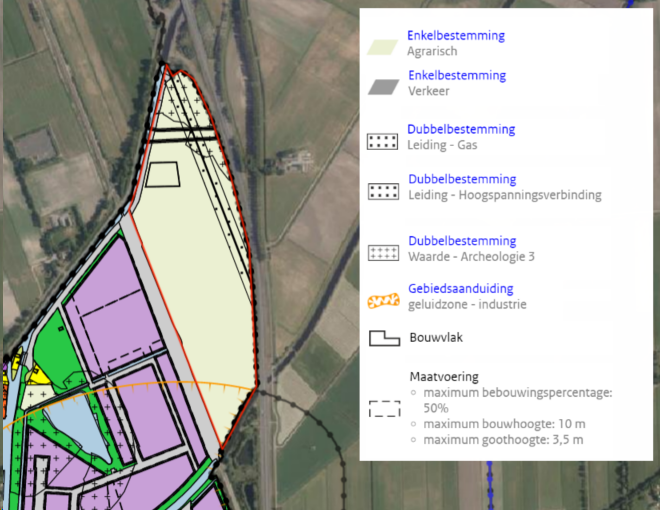Click the dashed Maatvoering legend symbol
The image size is (660, 510).
click(x=382, y=410)
